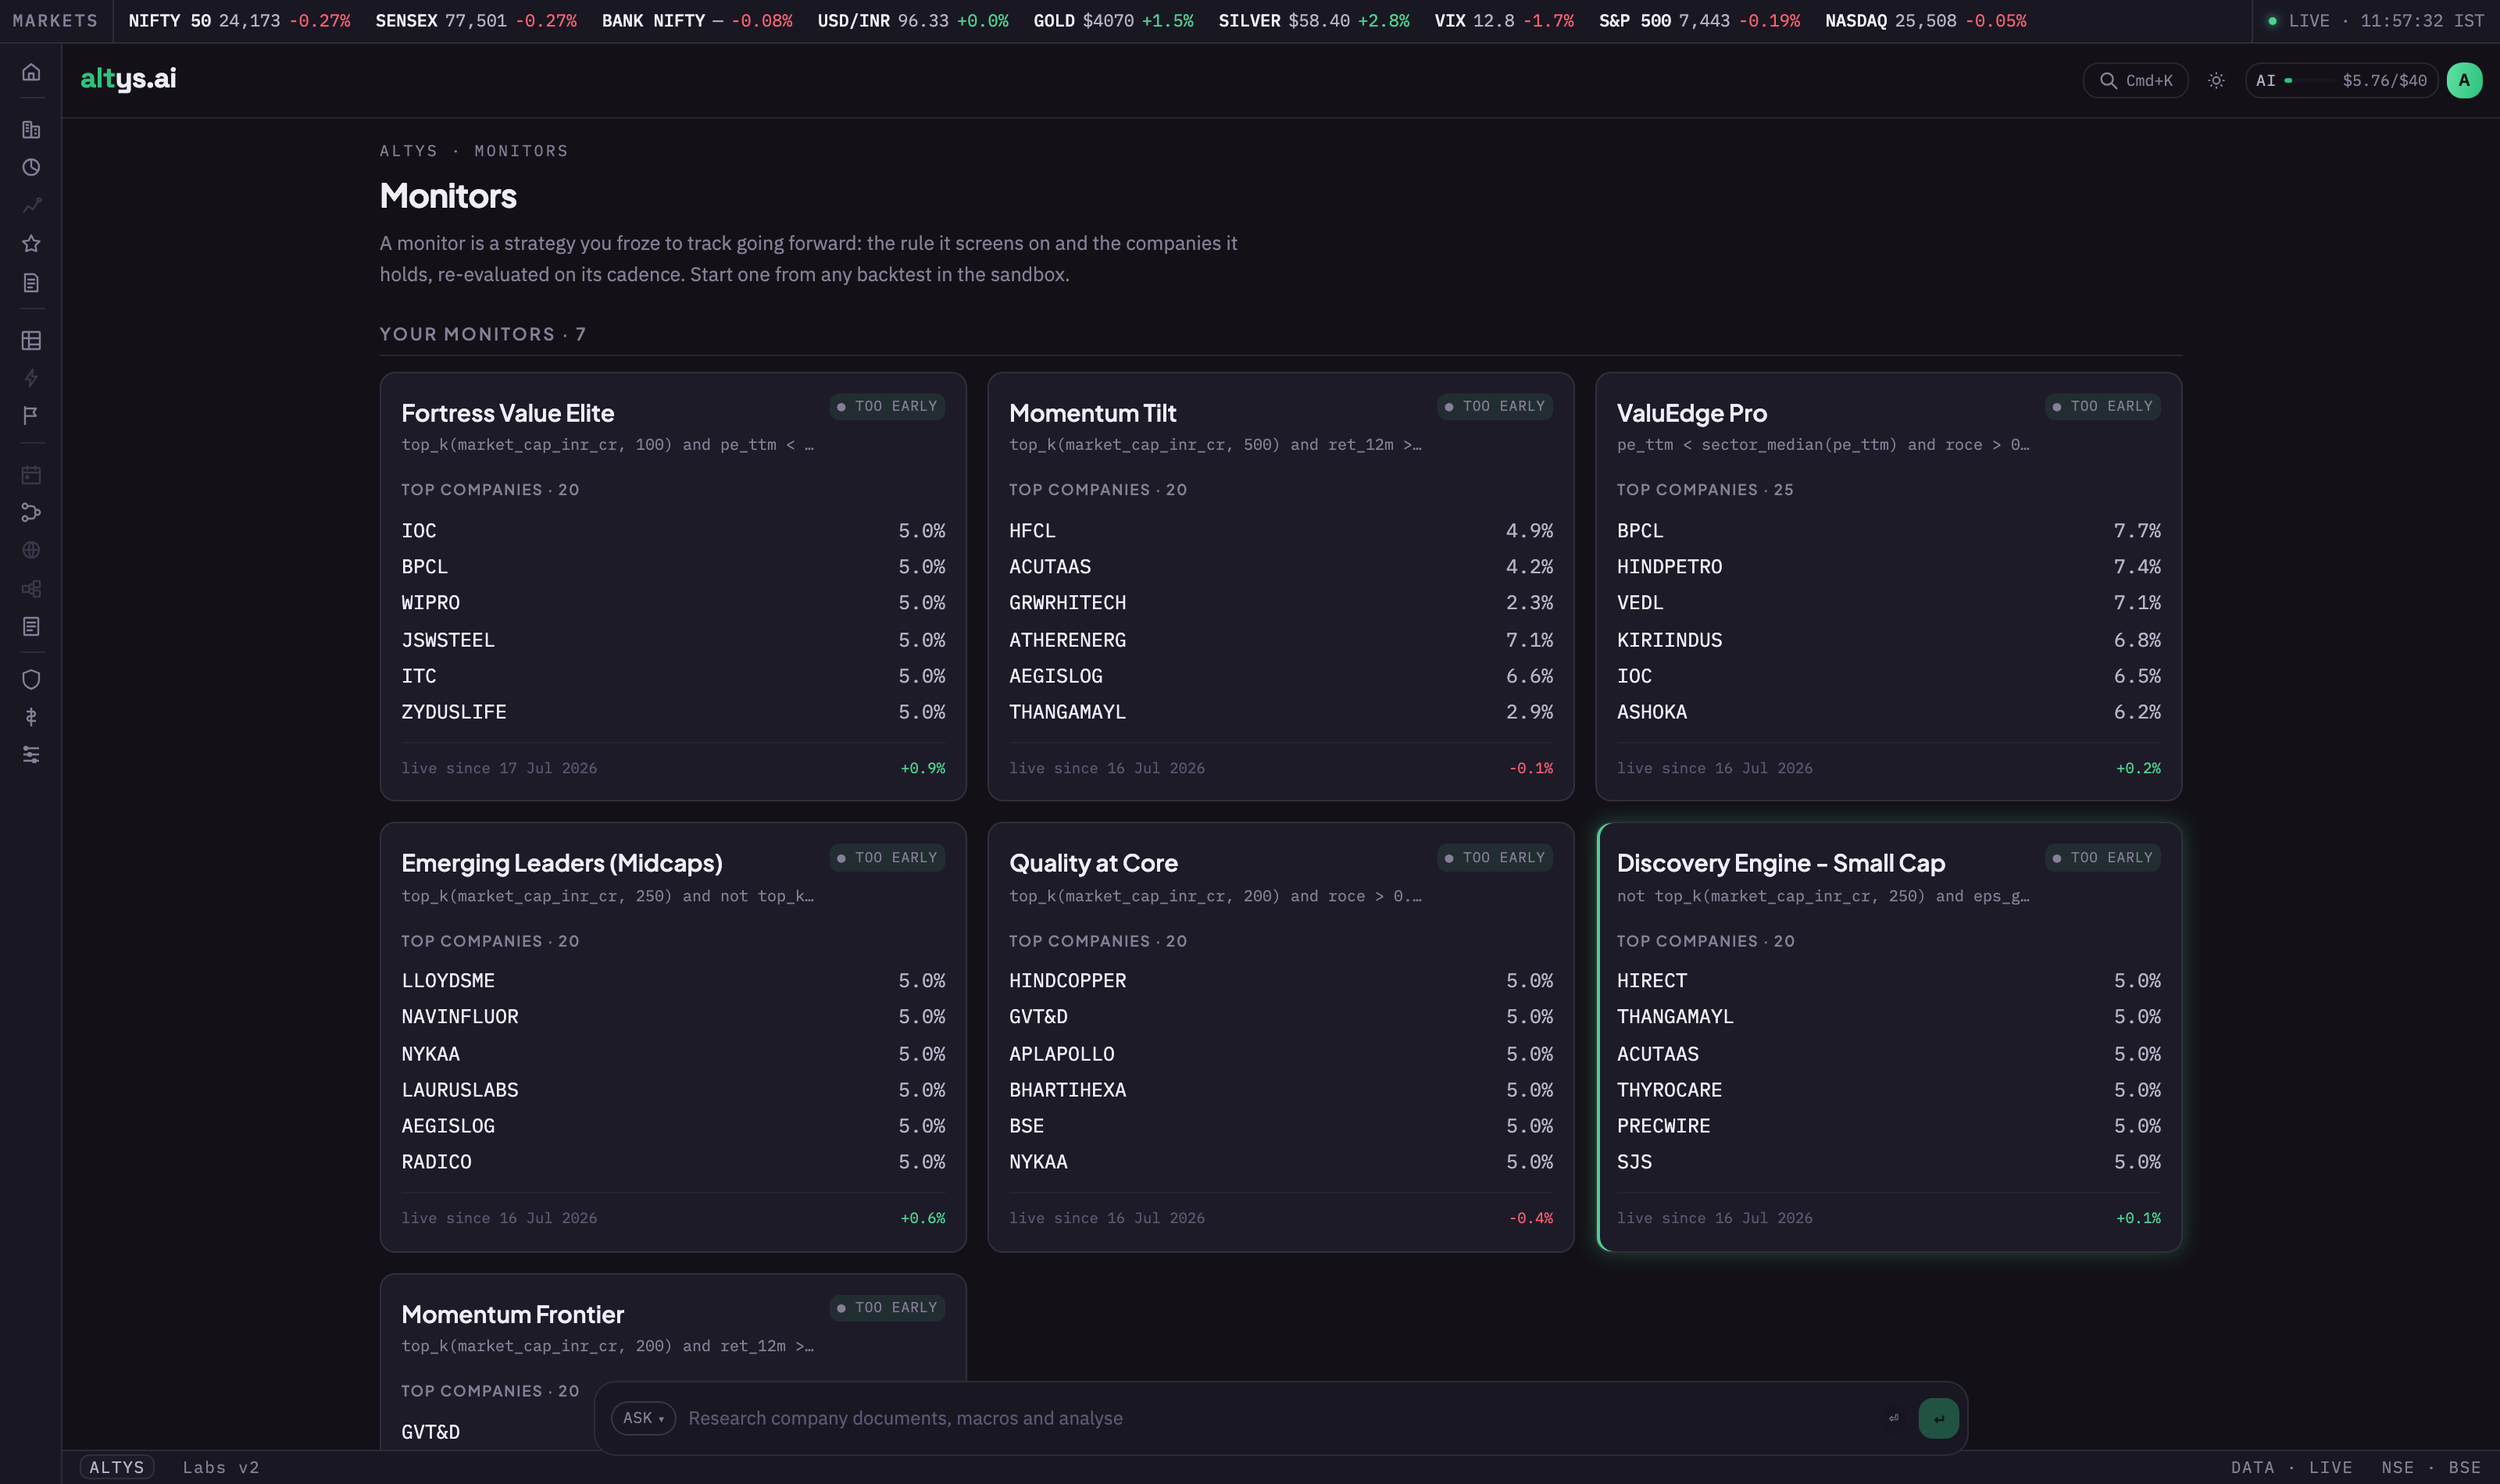Click the small return-key icon in ask bar
Image resolution: width=2500 pixels, height=1484 pixels.
[1893, 1418]
